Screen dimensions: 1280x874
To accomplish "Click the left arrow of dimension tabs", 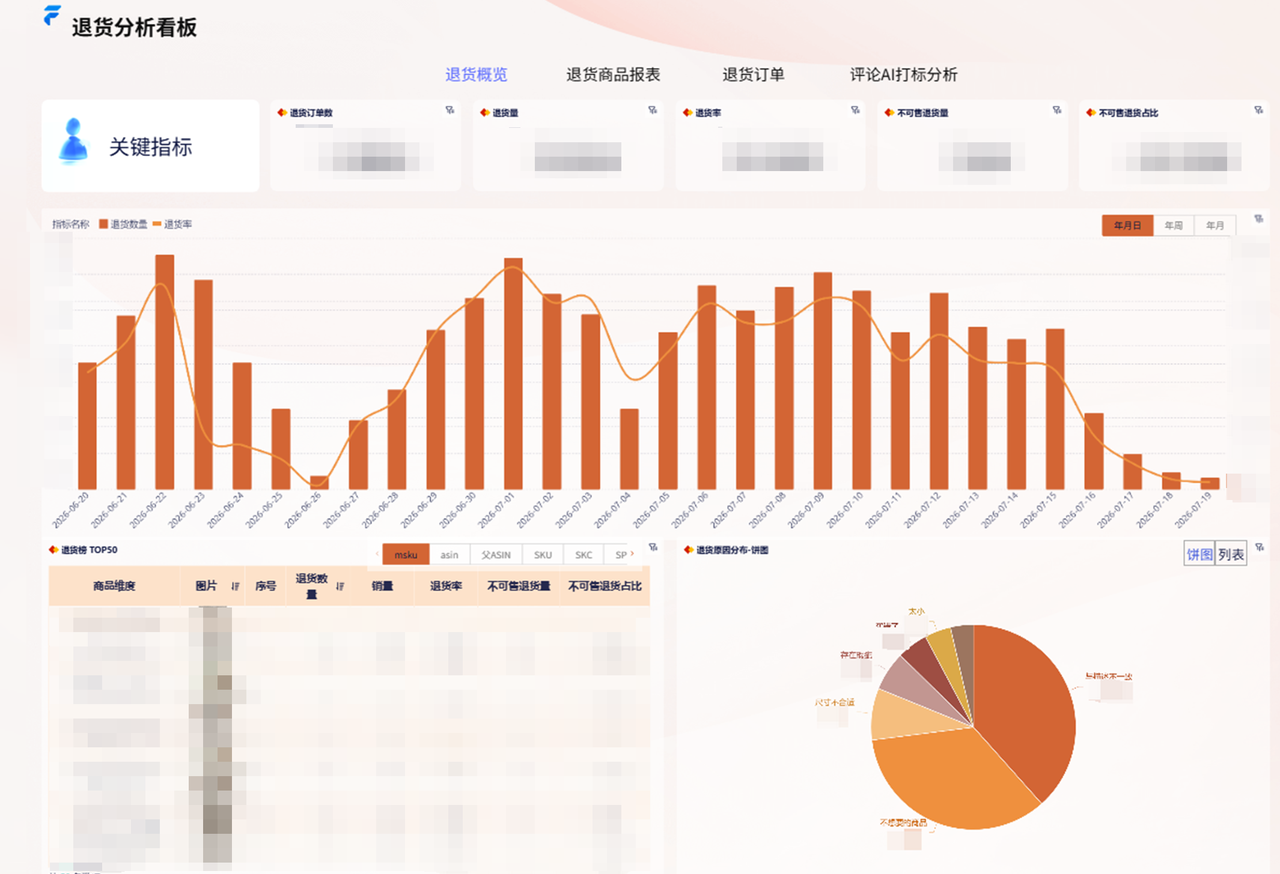I will pyautogui.click(x=377, y=554).
